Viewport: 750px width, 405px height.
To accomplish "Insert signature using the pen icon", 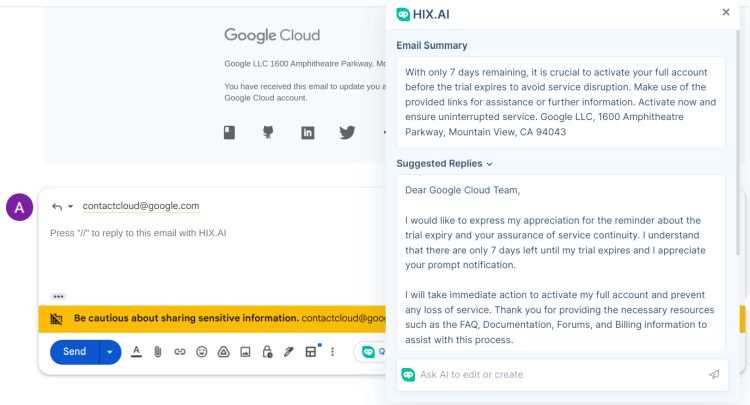I will click(289, 352).
